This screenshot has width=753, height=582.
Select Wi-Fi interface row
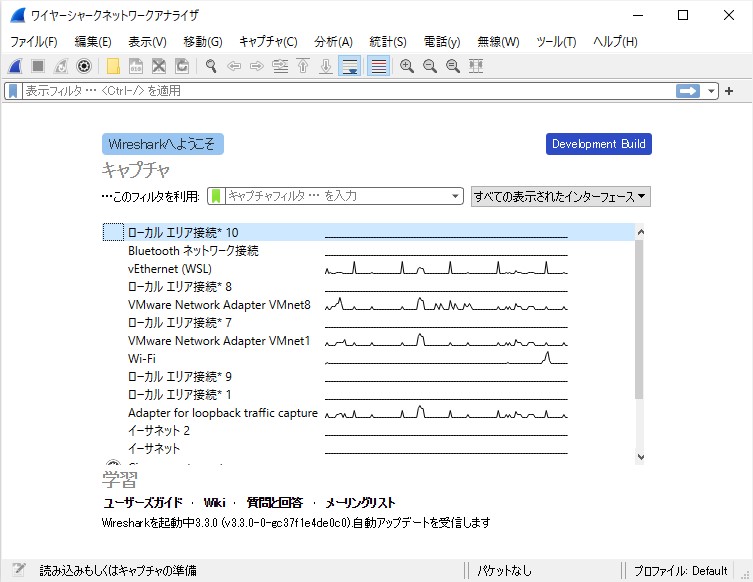(x=368, y=359)
